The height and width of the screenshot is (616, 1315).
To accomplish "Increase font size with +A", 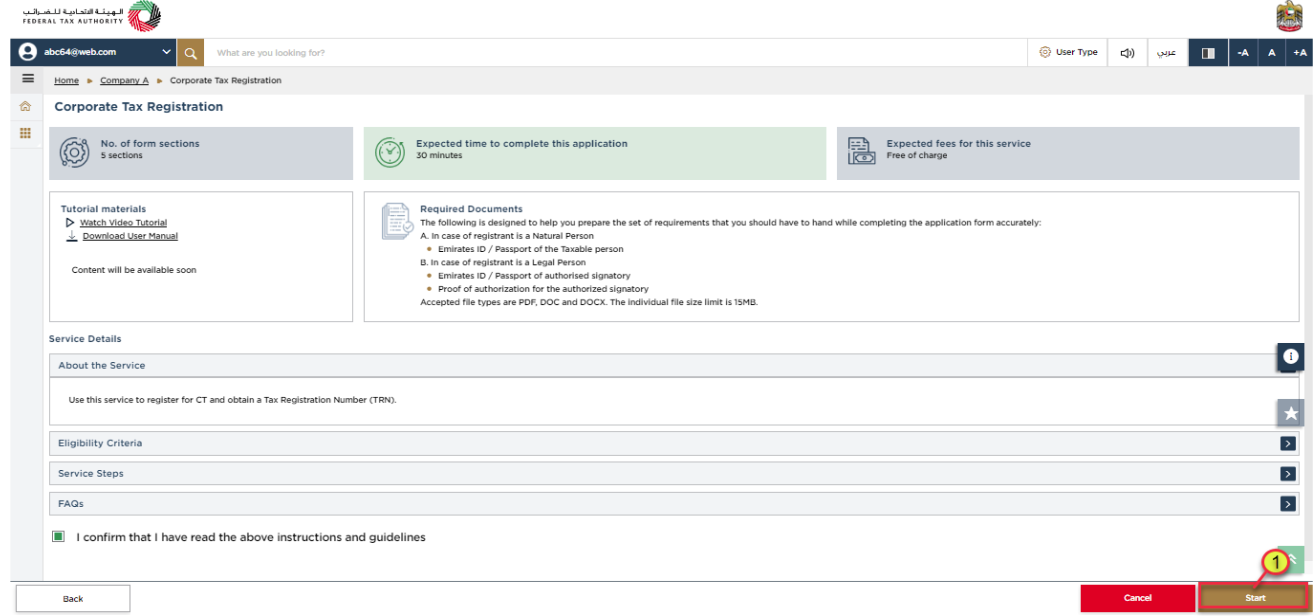I will [1300, 52].
